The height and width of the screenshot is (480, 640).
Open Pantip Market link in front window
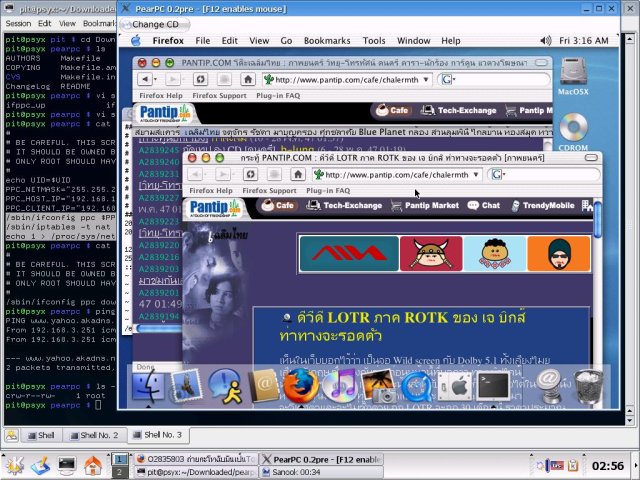coord(424,205)
